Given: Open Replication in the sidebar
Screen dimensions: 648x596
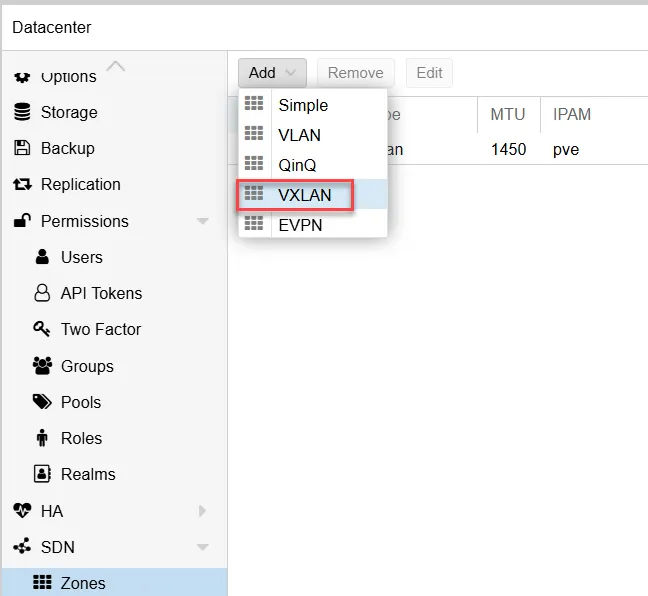Looking at the screenshot, I should pos(114,184).
